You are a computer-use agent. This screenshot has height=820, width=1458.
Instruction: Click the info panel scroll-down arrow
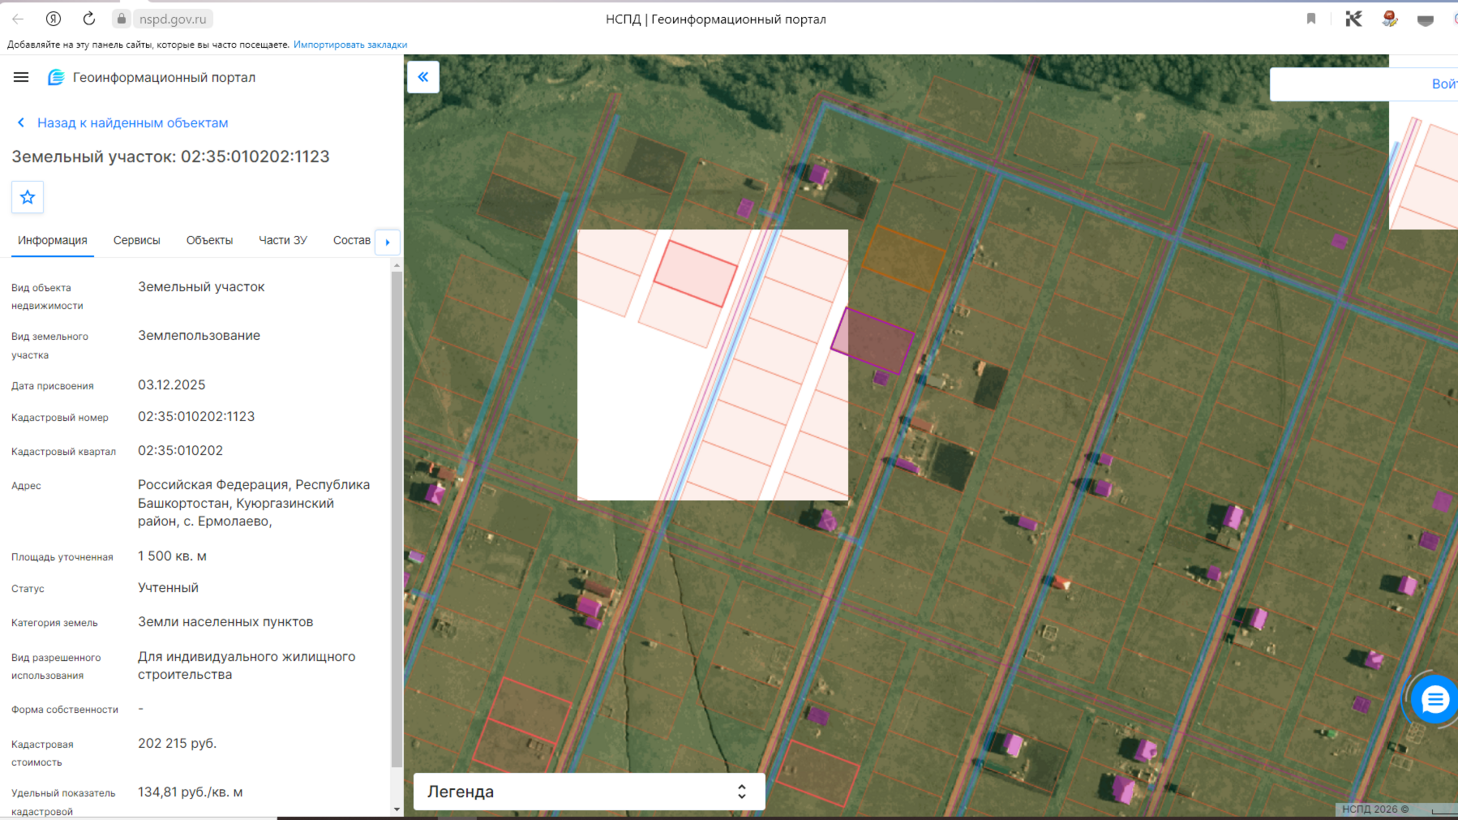click(x=397, y=809)
